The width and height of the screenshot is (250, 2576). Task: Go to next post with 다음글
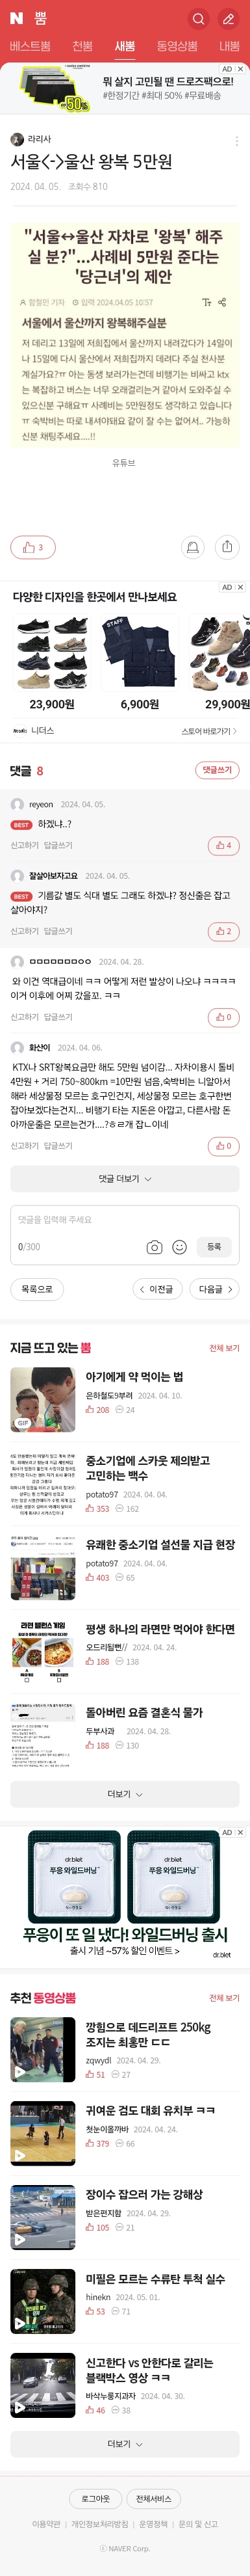click(x=215, y=1289)
